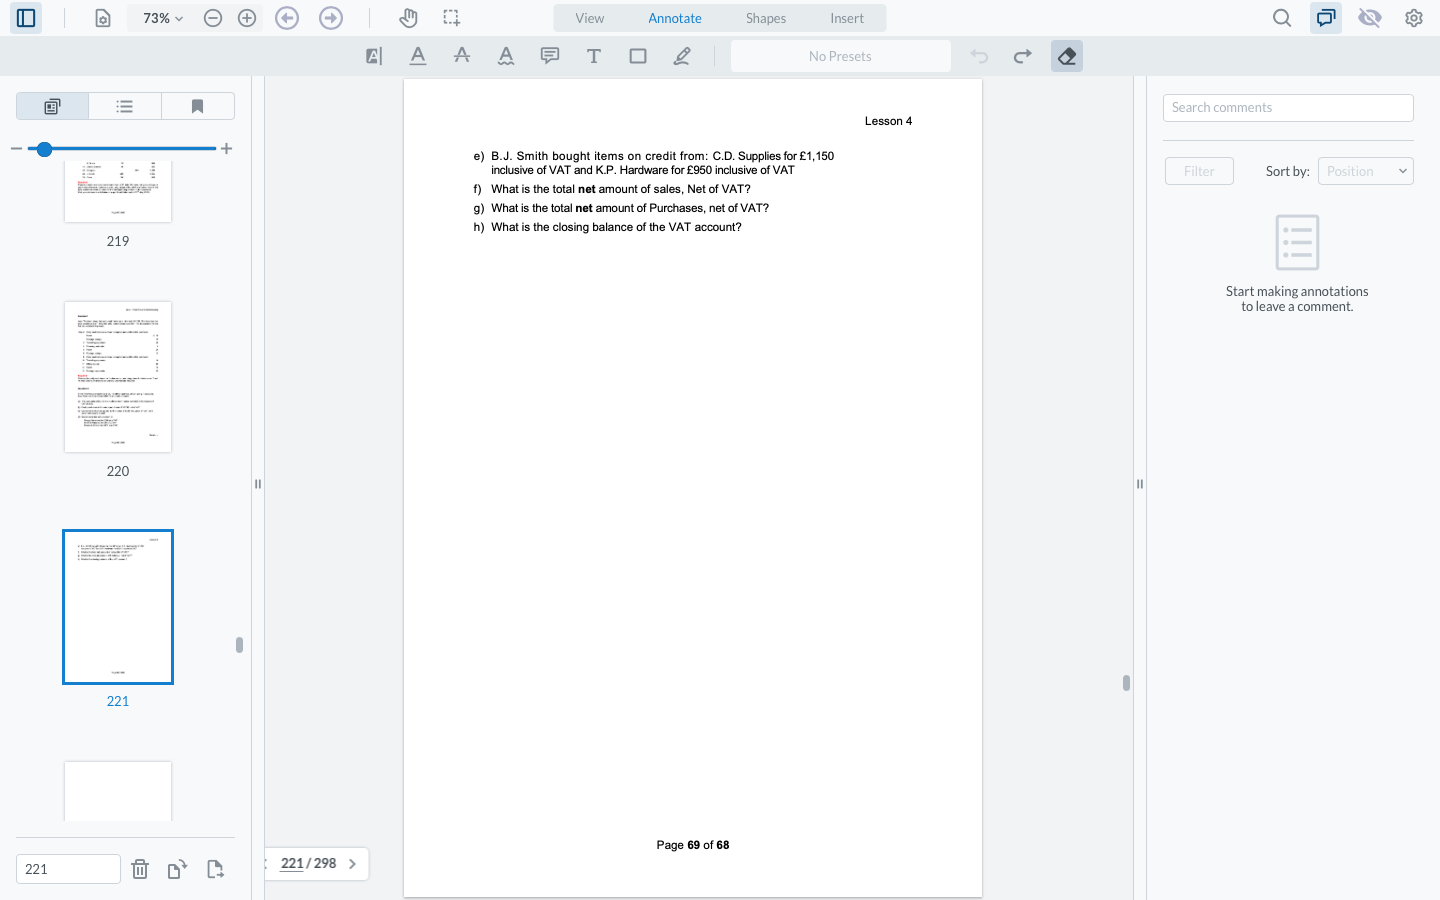The image size is (1440, 900).
Task: Hide annotations with the eye icon
Action: click(1370, 18)
